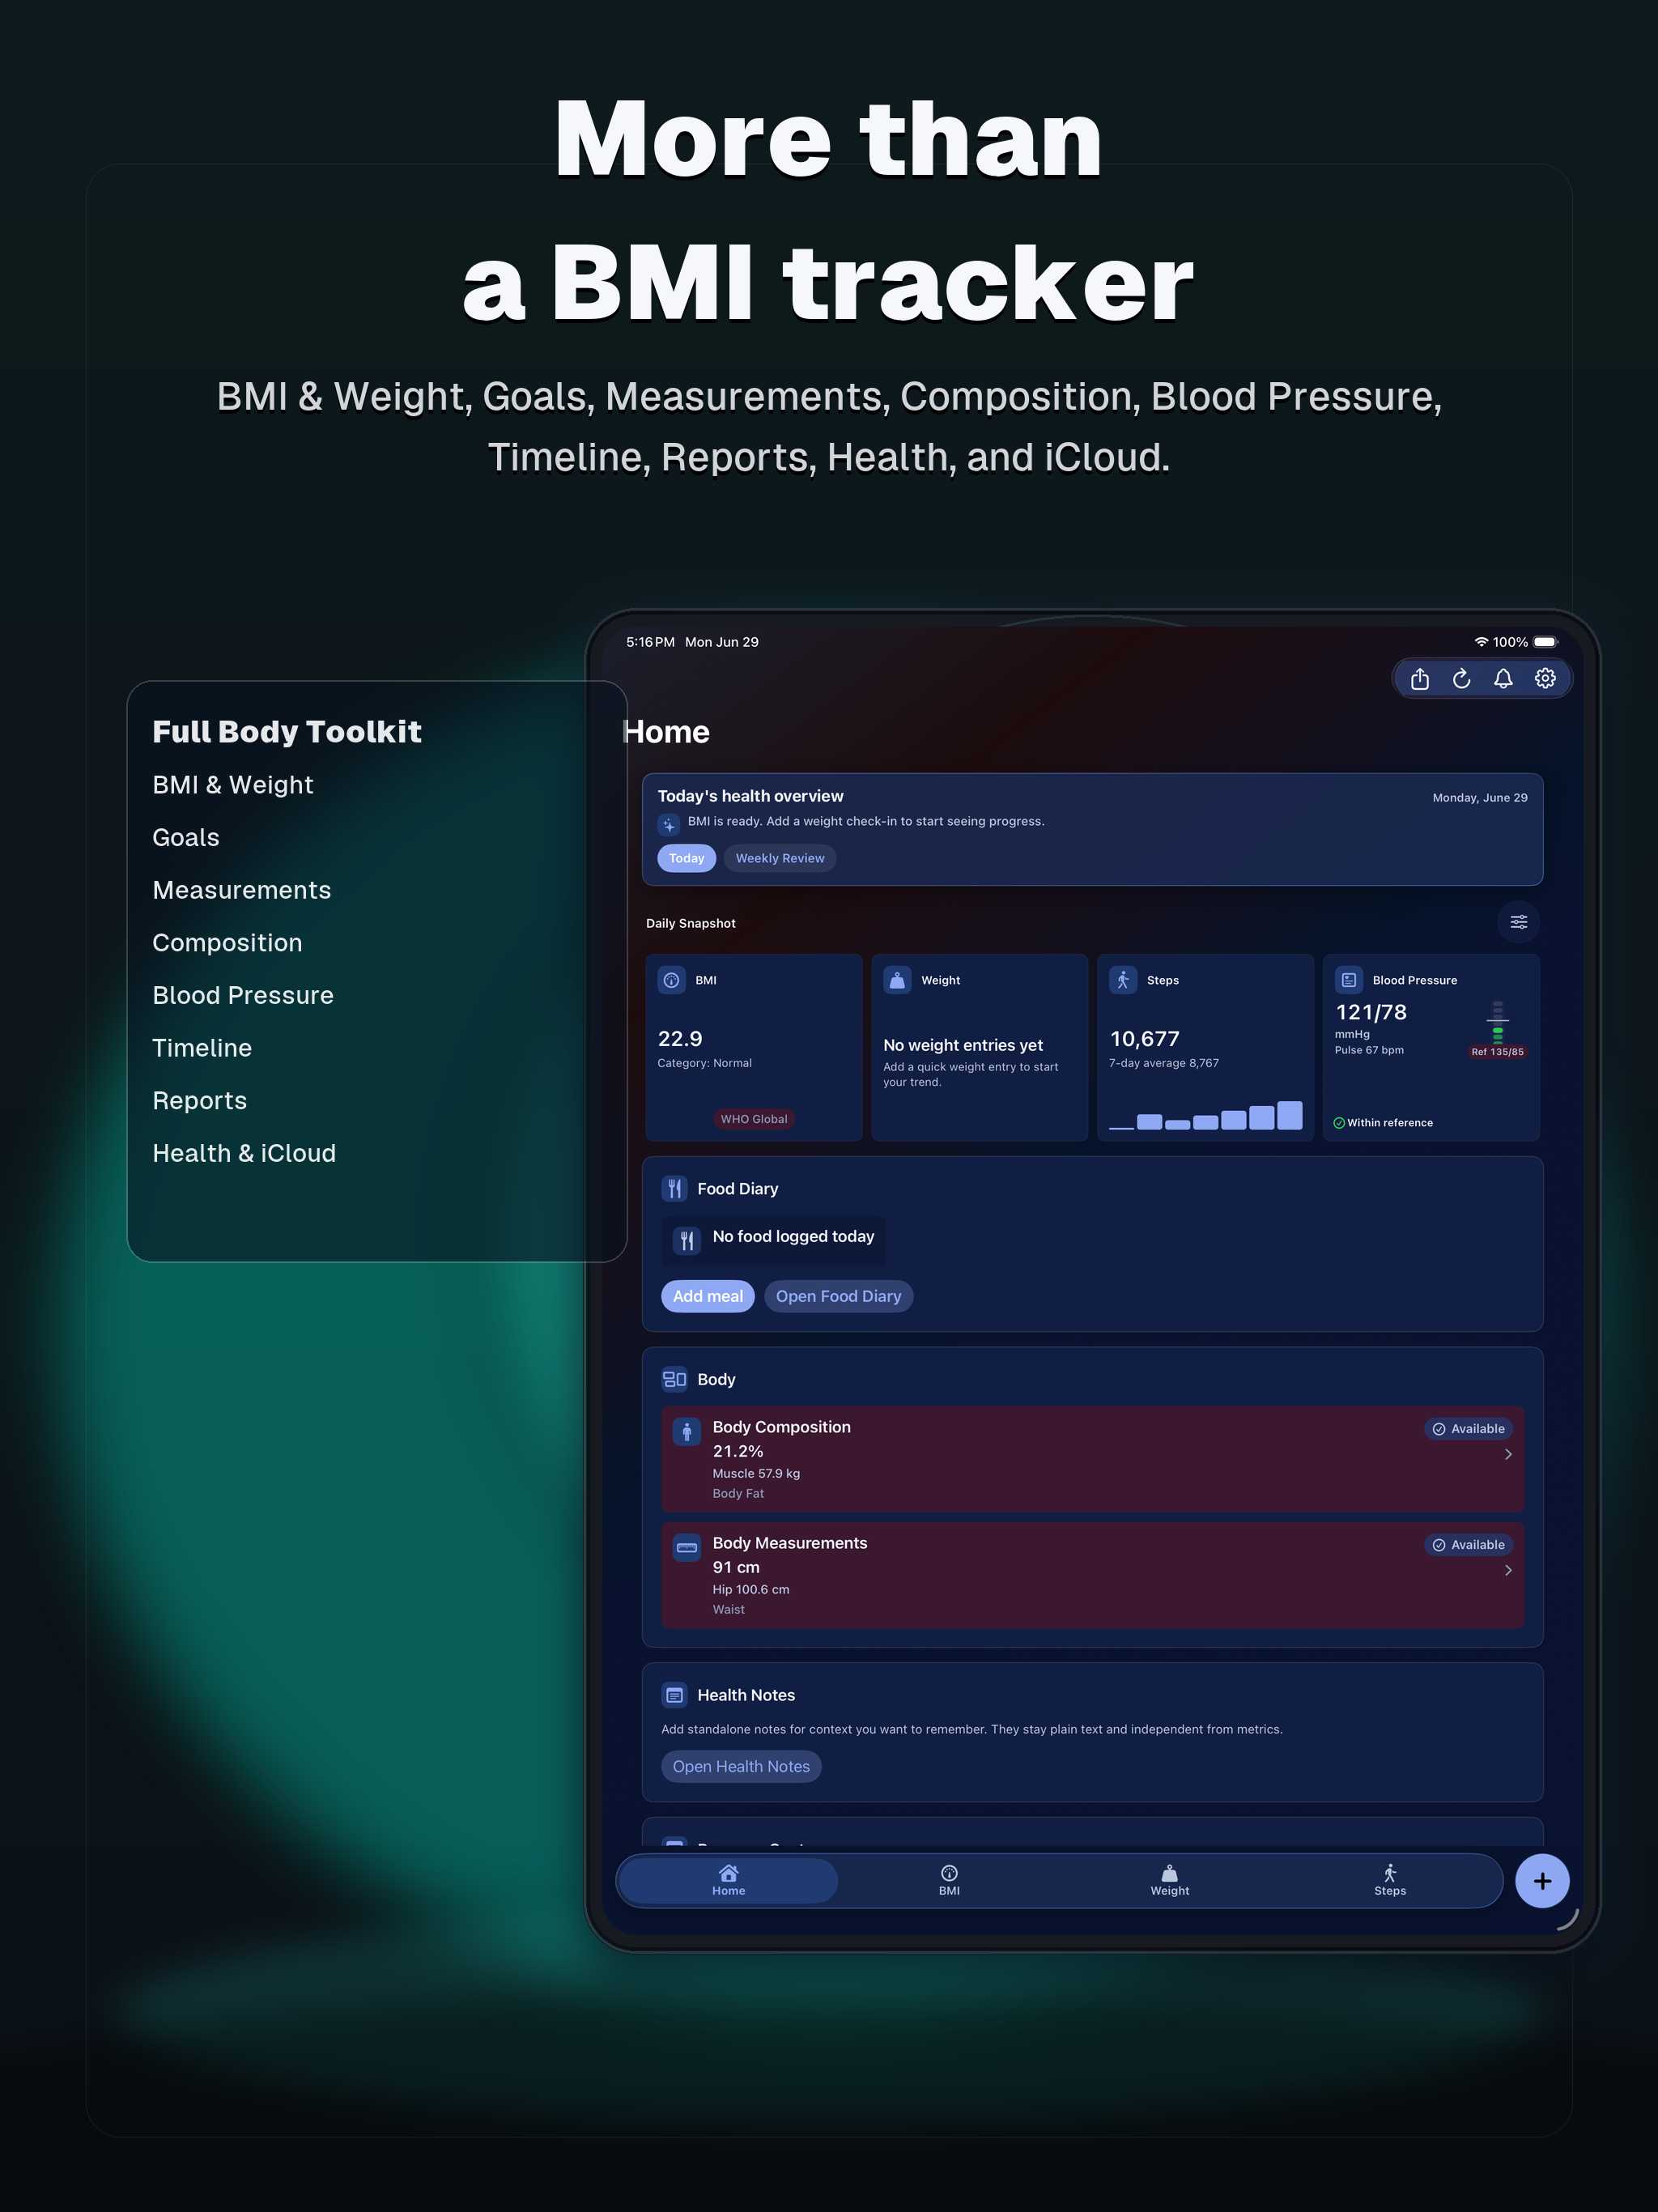Screen dimensions: 1658x2212
Task: Tap the round plus add button
Action: tap(1542, 1881)
